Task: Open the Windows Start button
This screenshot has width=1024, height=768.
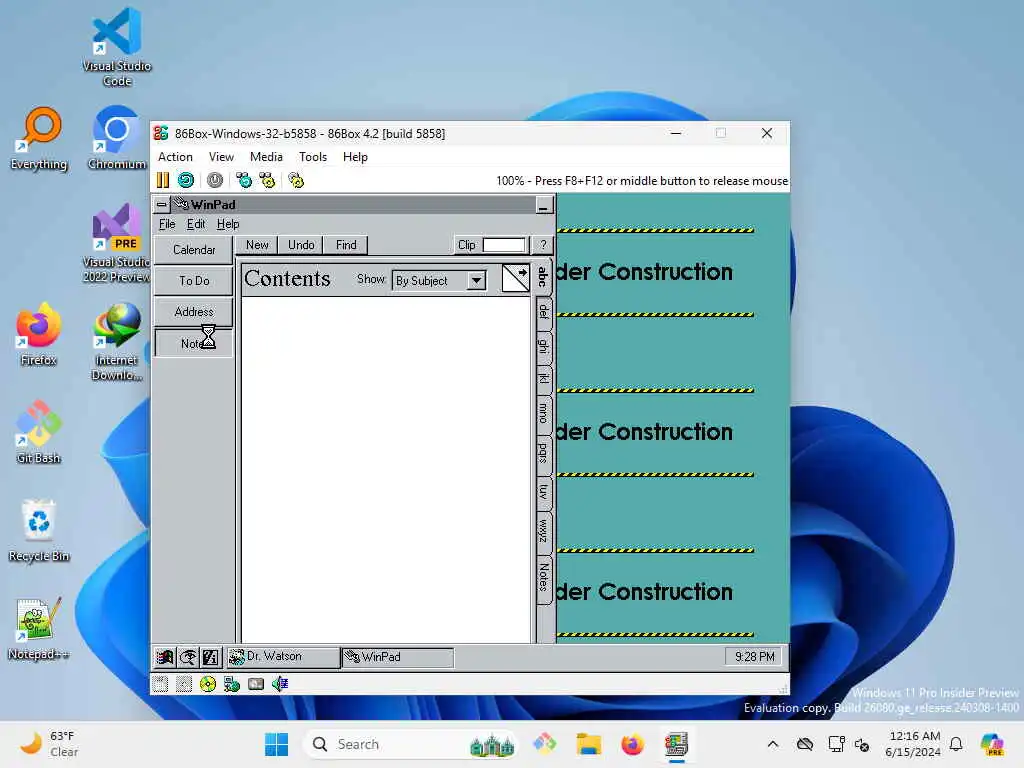Action: tap(276, 744)
